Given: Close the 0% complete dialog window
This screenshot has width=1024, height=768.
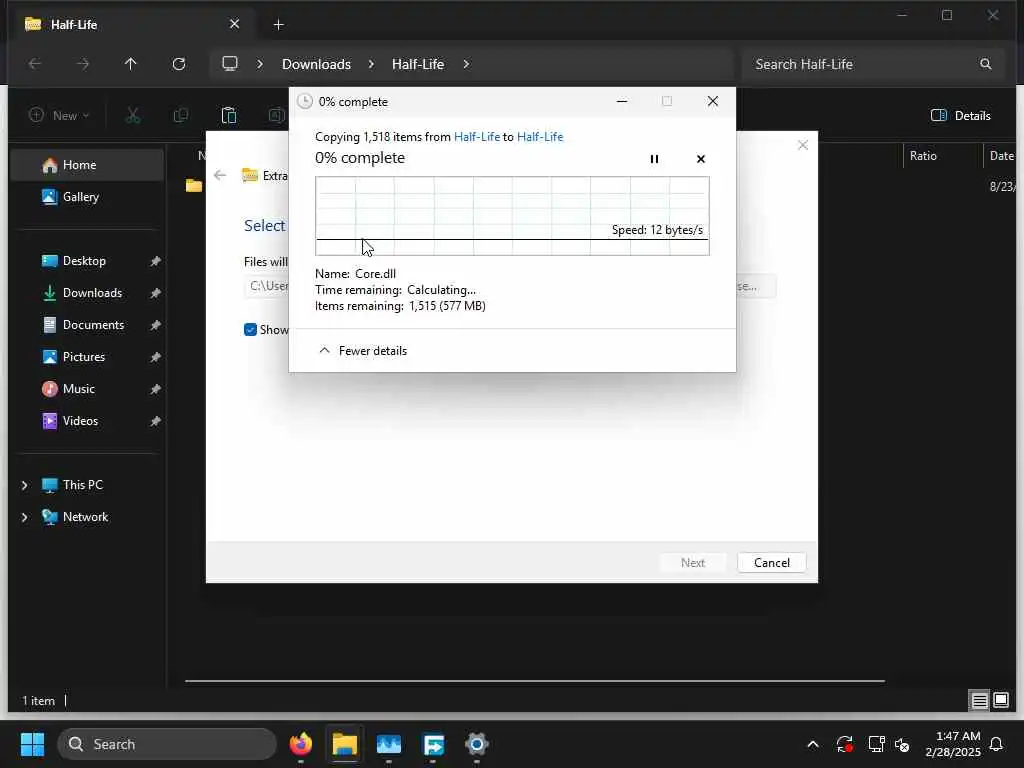Looking at the screenshot, I should (712, 101).
